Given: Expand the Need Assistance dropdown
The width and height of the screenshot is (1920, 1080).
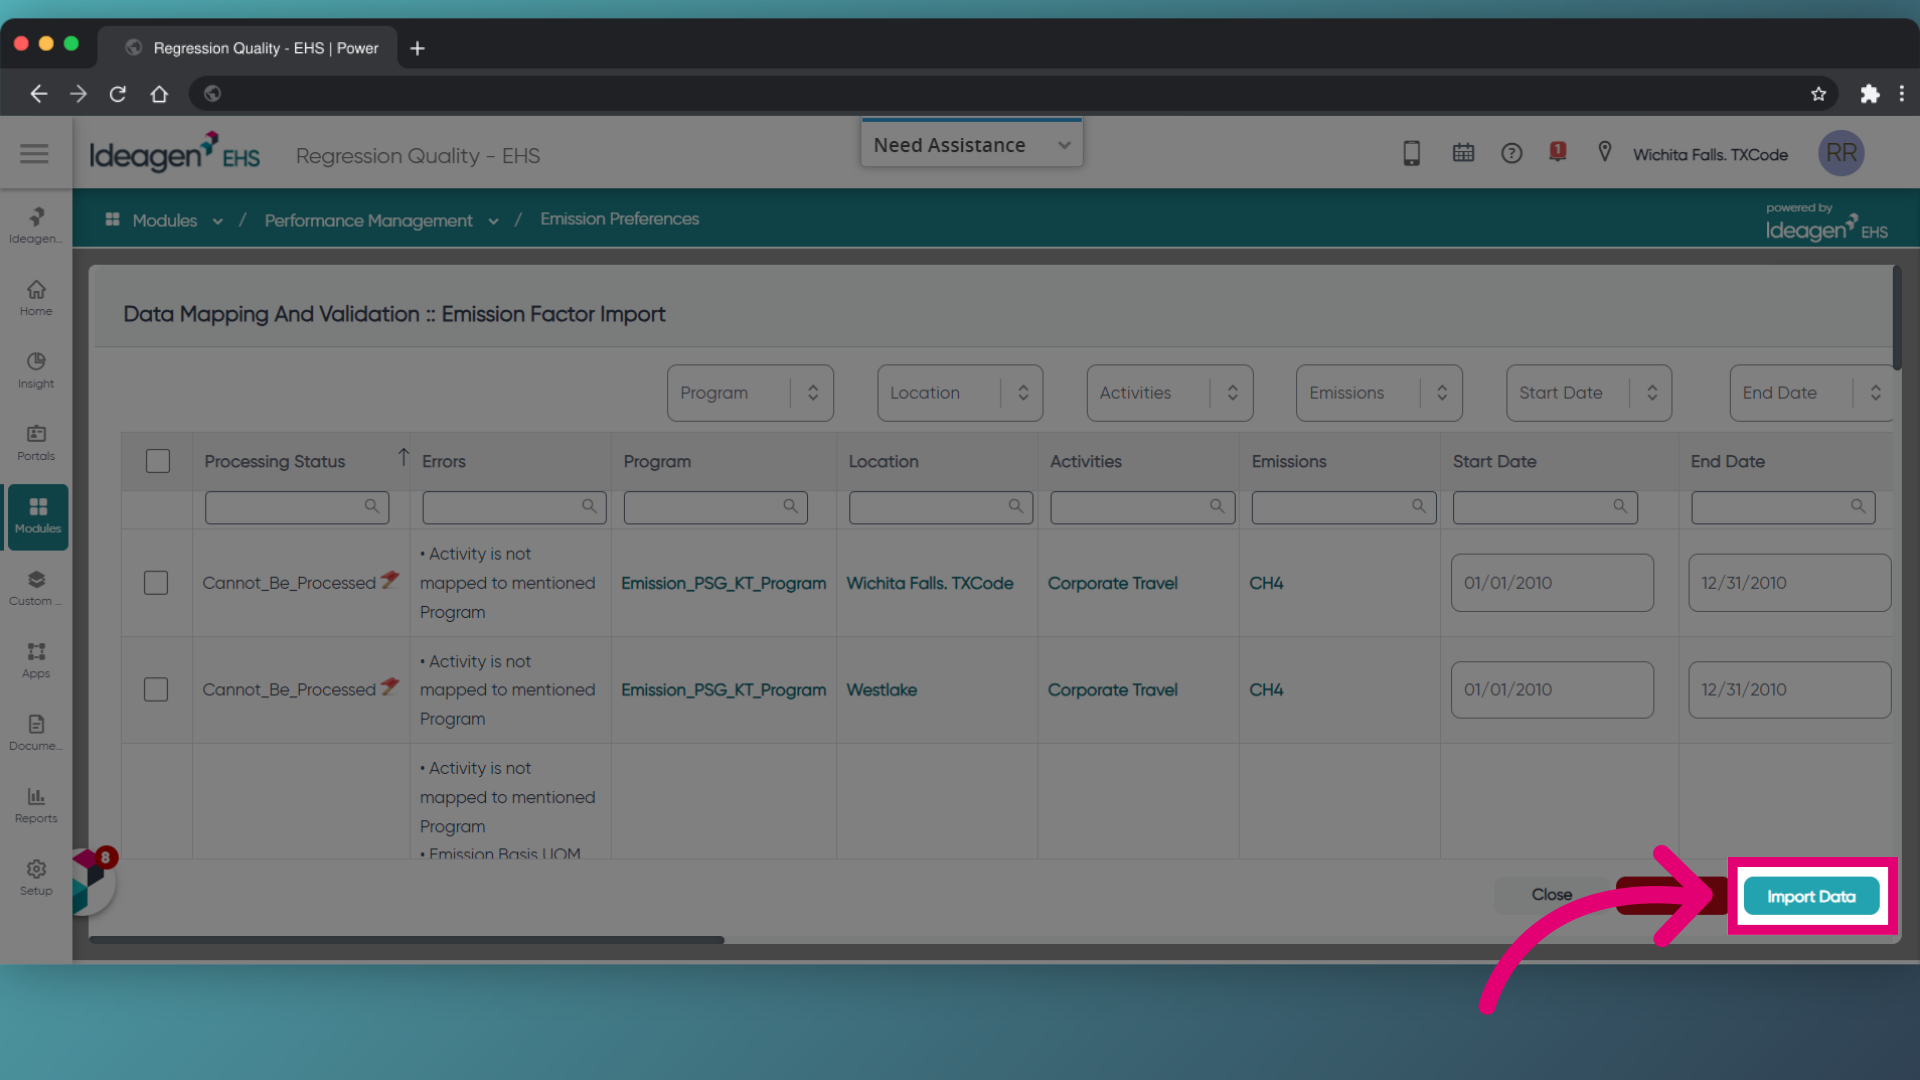Looking at the screenshot, I should point(971,145).
